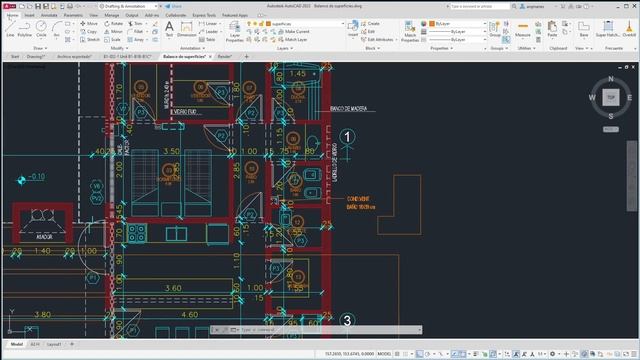Click the orange layer color swatch beside superficies
Image resolution: width=640 pixels, height=360 pixels.
(268, 24)
